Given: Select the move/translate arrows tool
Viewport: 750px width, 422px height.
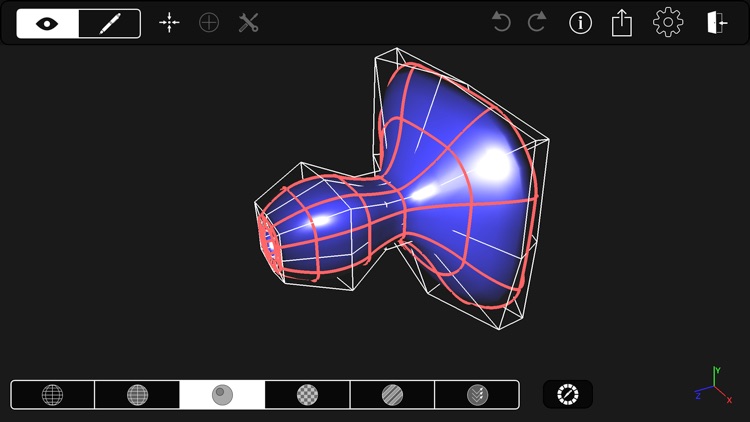Looking at the screenshot, I should tap(169, 23).
